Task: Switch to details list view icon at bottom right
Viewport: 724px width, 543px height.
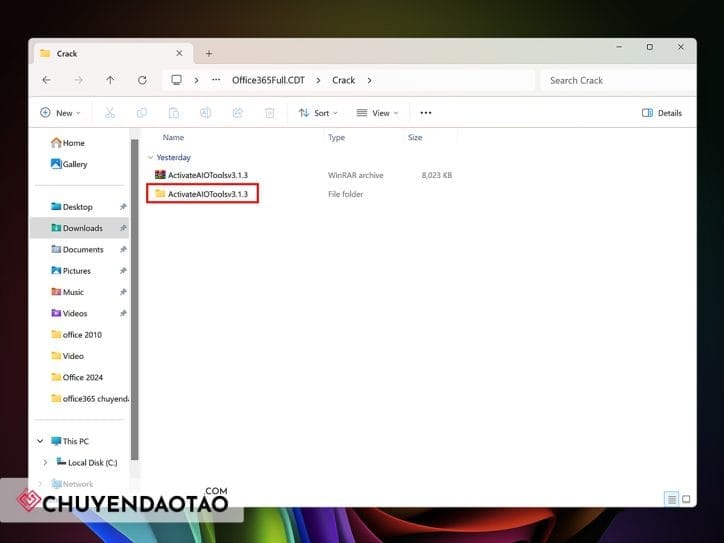Action: tap(672, 499)
